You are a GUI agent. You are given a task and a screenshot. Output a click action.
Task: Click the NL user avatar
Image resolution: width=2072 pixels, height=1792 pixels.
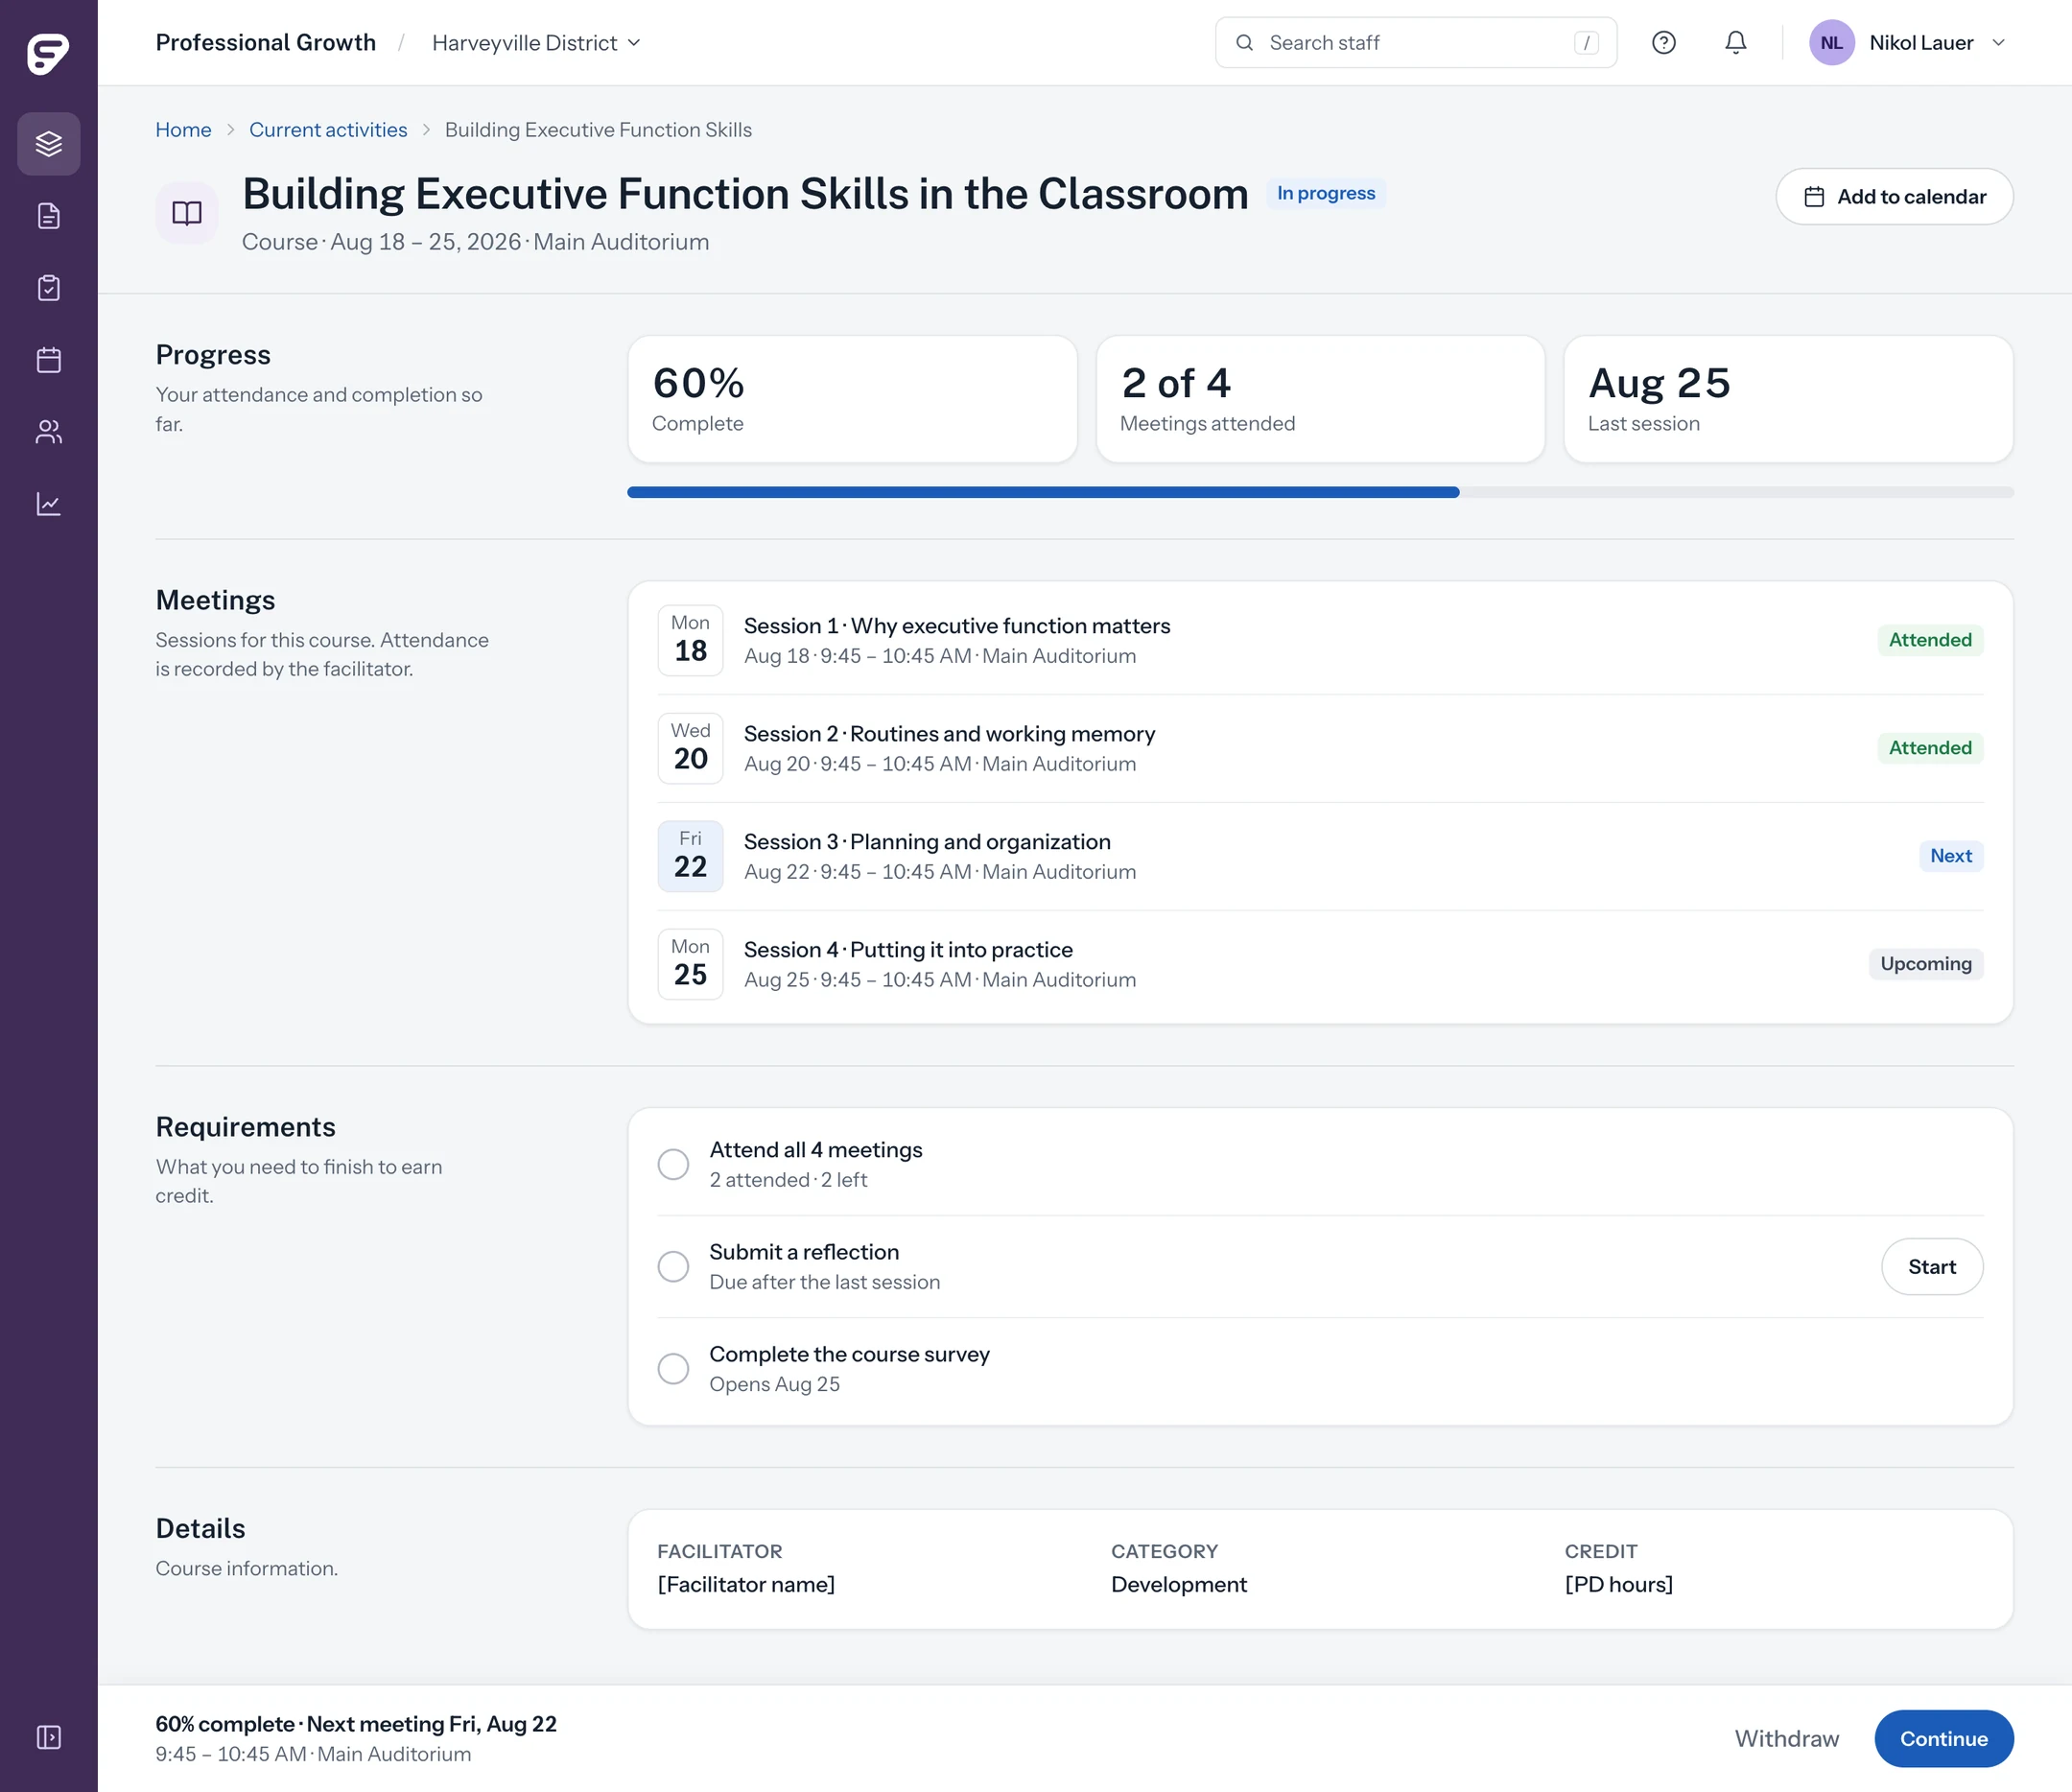[1832, 43]
